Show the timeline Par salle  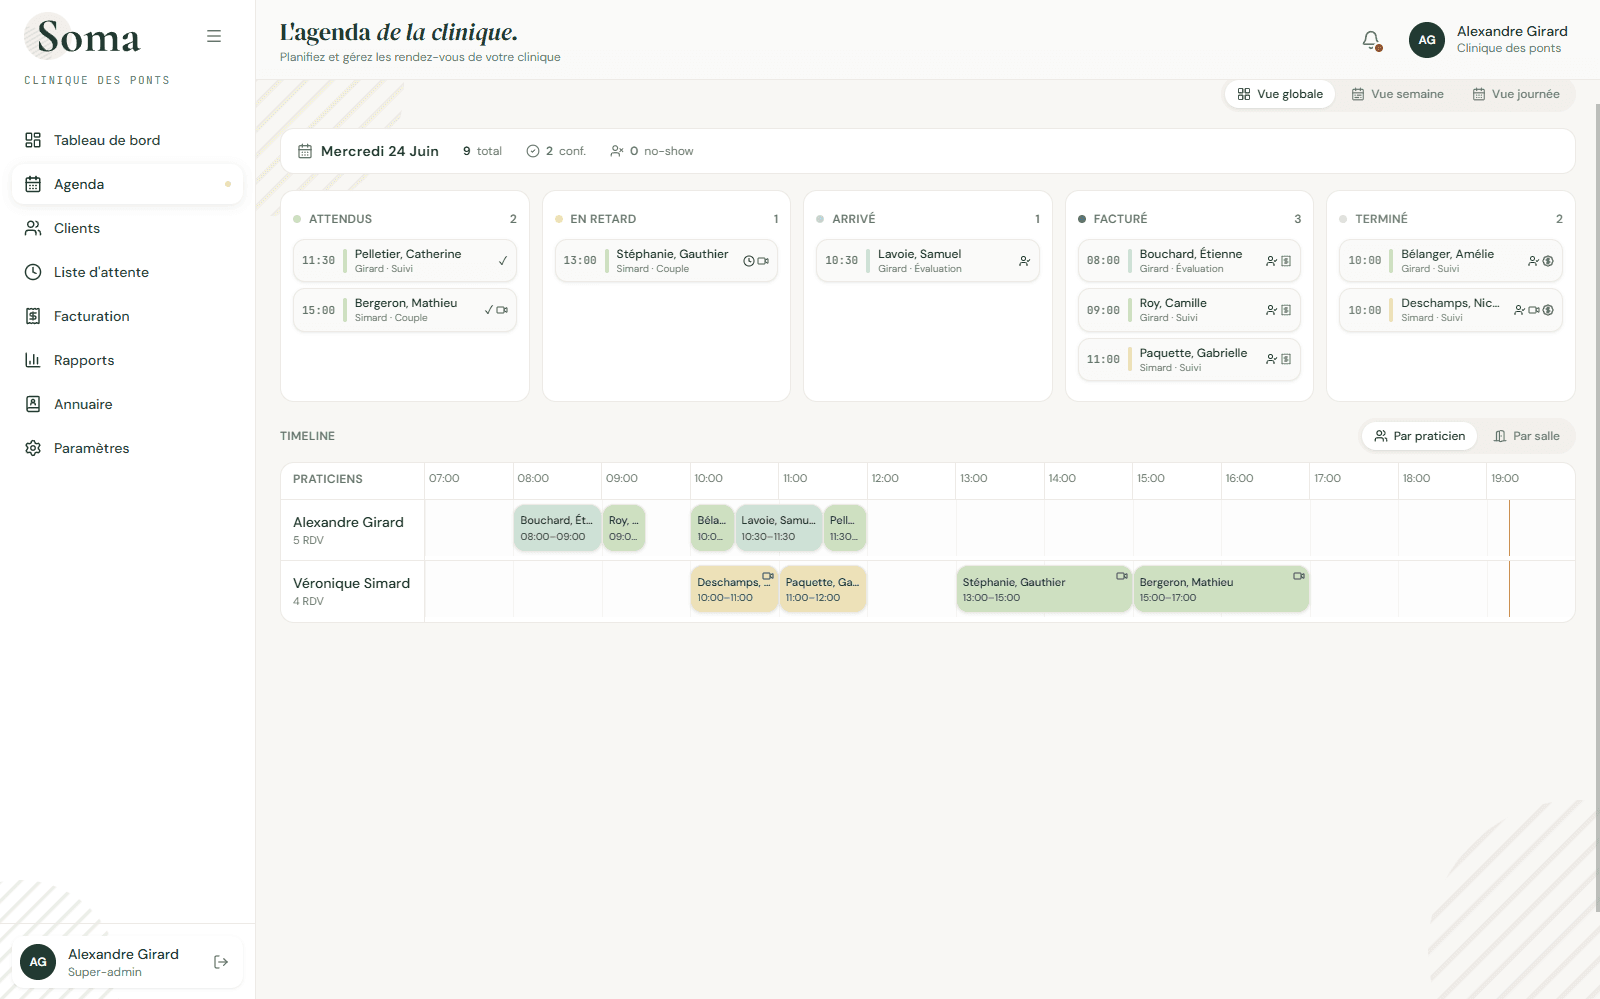click(x=1526, y=436)
